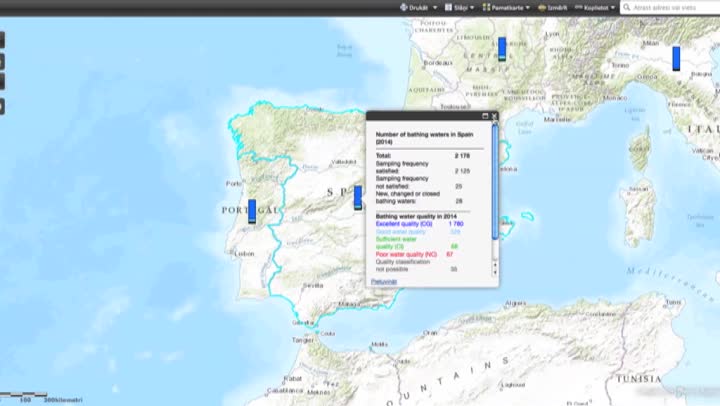Viewport: 720px width, 406px height.
Task: Maximize the Spain info popup
Action: point(485,116)
